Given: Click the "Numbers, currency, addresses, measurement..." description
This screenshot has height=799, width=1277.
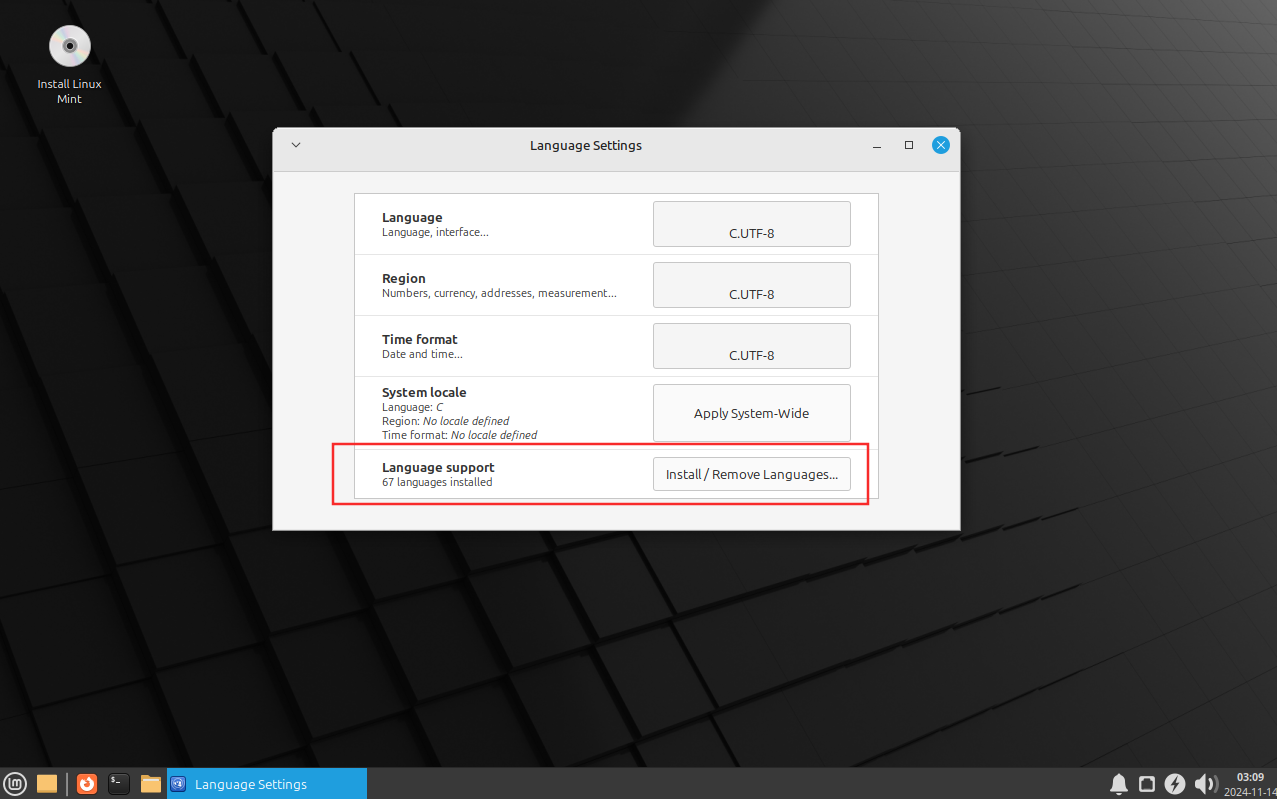Looking at the screenshot, I should (499, 294).
